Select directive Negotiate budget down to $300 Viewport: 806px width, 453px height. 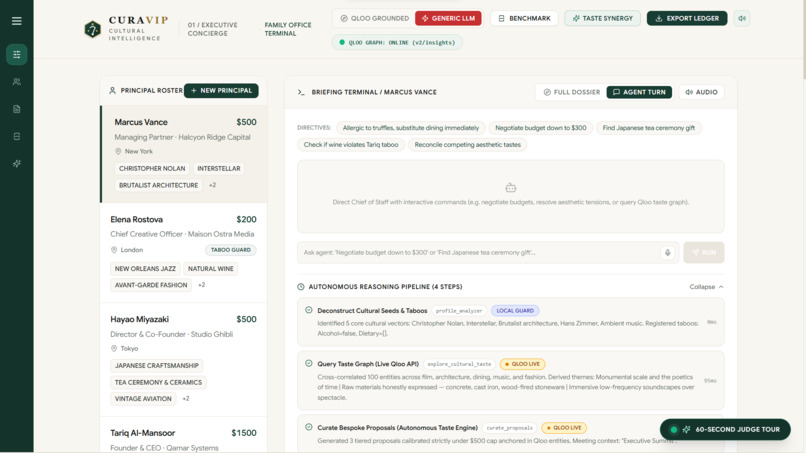click(541, 128)
